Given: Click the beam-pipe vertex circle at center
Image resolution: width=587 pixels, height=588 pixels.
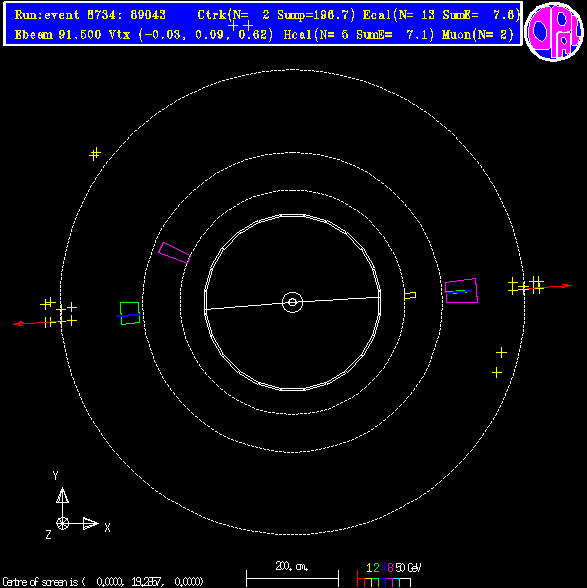Looking at the screenshot, I should (292, 302).
